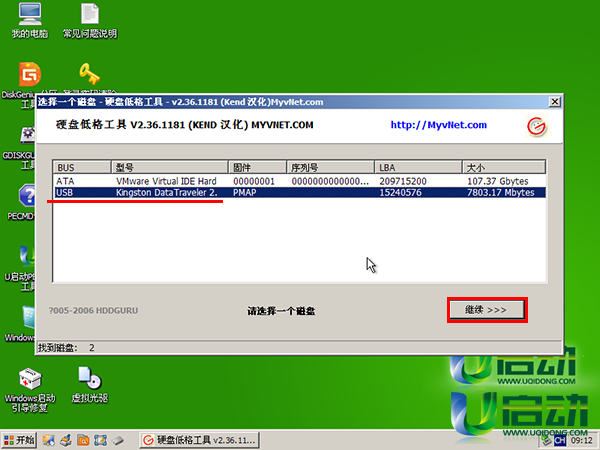Click the 型号 column header
The width and height of the screenshot is (600, 450).
(170, 167)
